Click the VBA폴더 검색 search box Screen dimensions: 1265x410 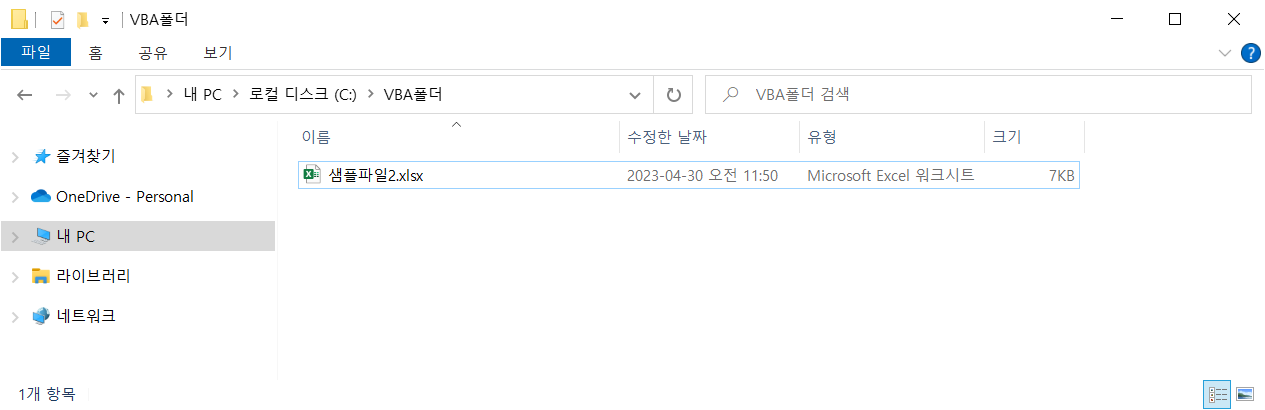pos(978,95)
